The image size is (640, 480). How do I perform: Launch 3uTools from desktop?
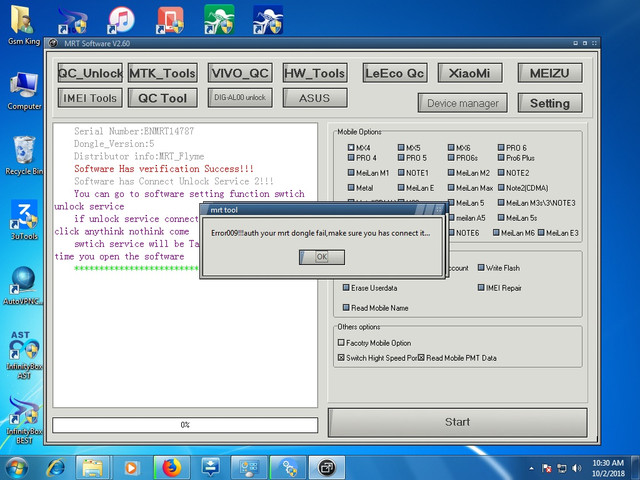click(x=24, y=220)
